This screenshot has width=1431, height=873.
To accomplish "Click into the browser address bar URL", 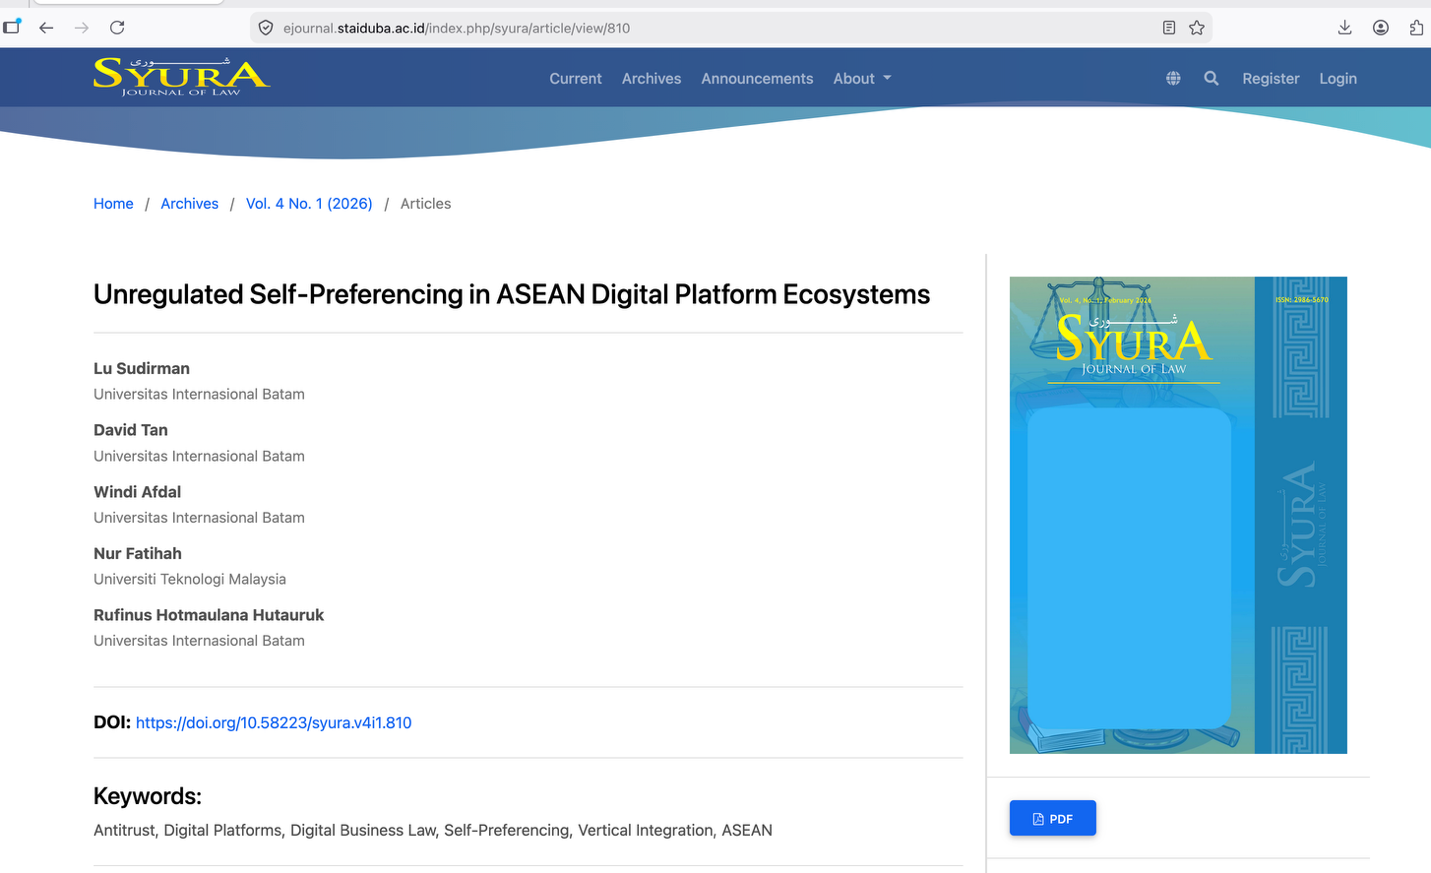I will (456, 28).
